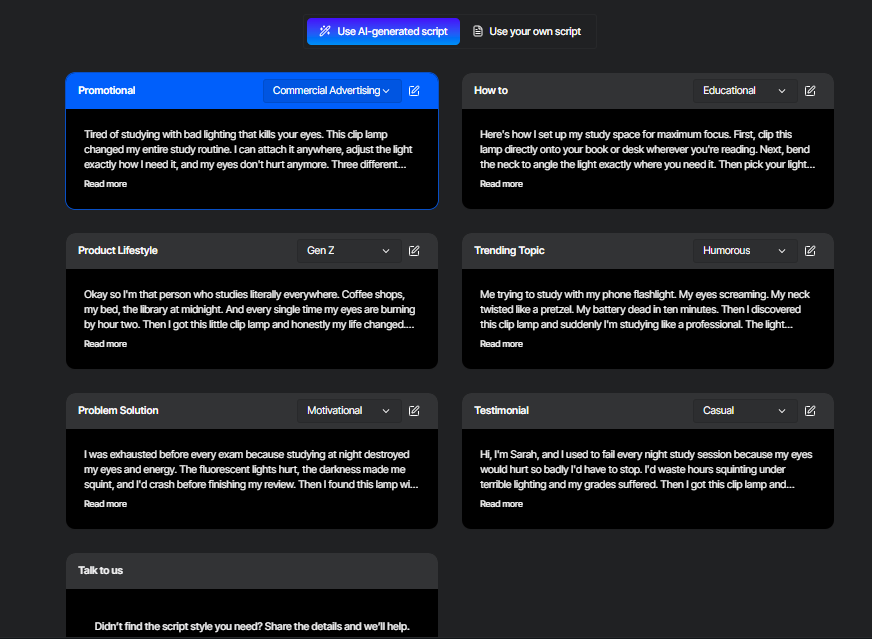Image resolution: width=872 pixels, height=639 pixels.
Task: Click the edit icon on the How to card
Action: (810, 91)
